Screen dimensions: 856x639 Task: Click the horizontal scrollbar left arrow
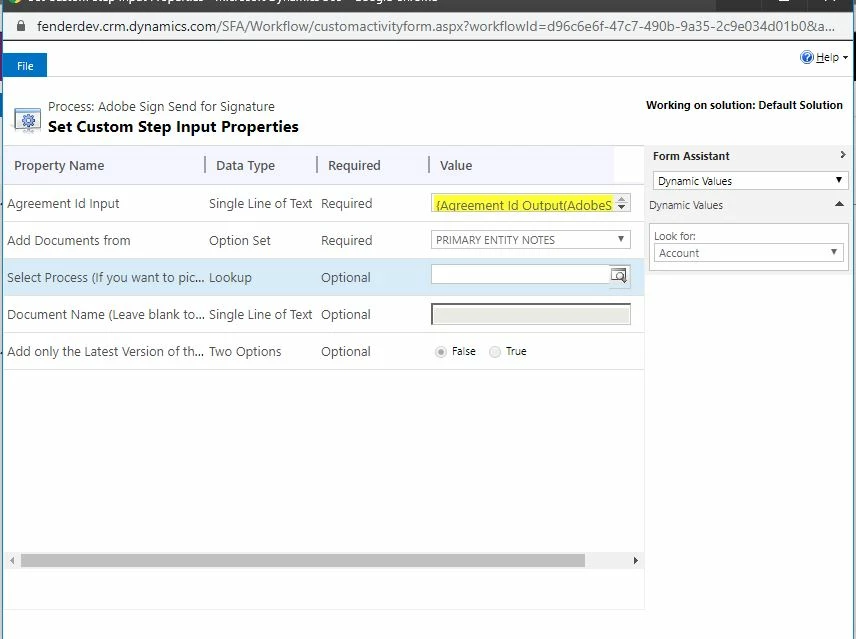pos(12,560)
